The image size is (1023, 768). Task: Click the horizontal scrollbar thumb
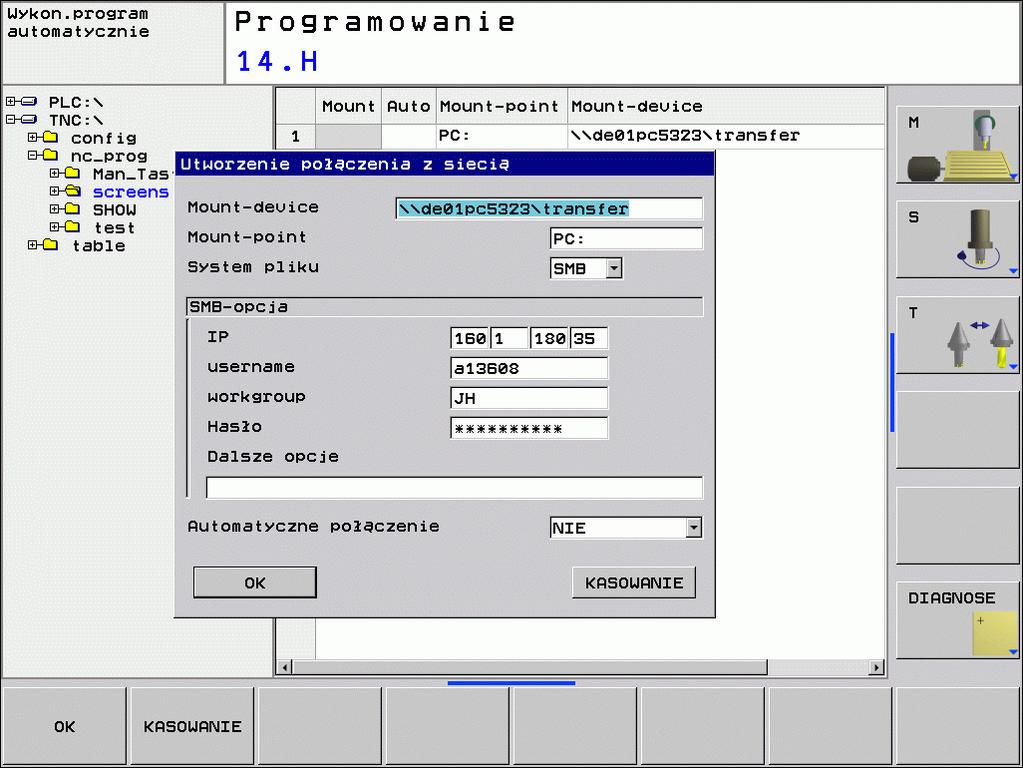[x=529, y=668]
